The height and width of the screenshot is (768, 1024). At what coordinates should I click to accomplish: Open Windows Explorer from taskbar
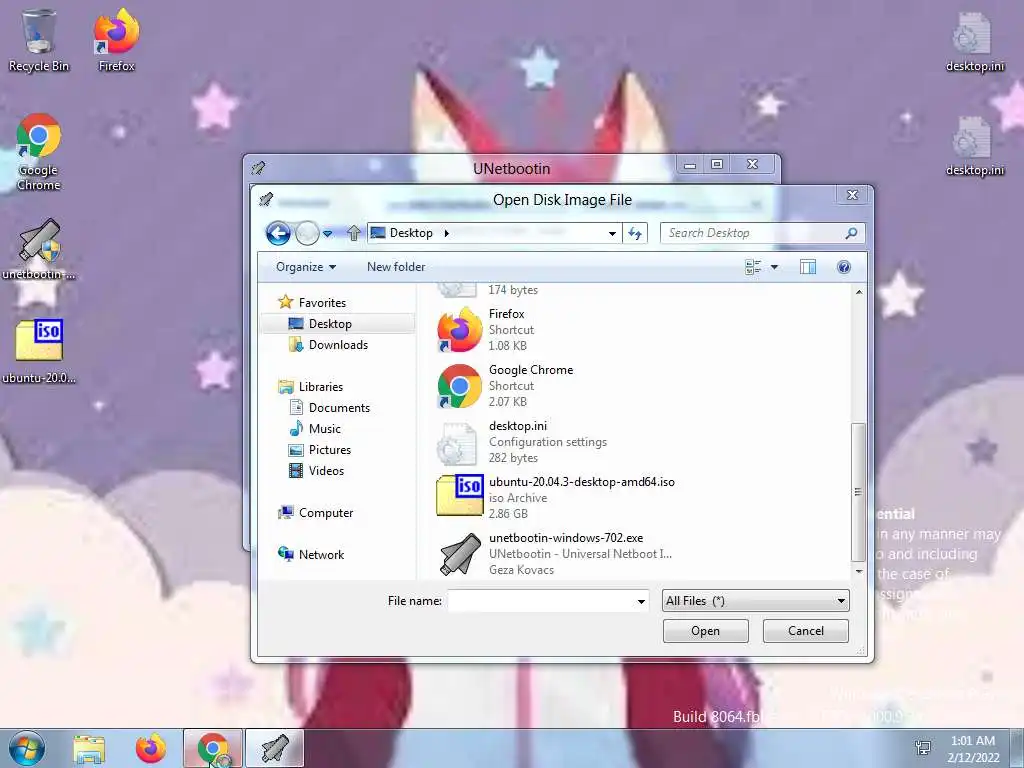pyautogui.click(x=89, y=749)
